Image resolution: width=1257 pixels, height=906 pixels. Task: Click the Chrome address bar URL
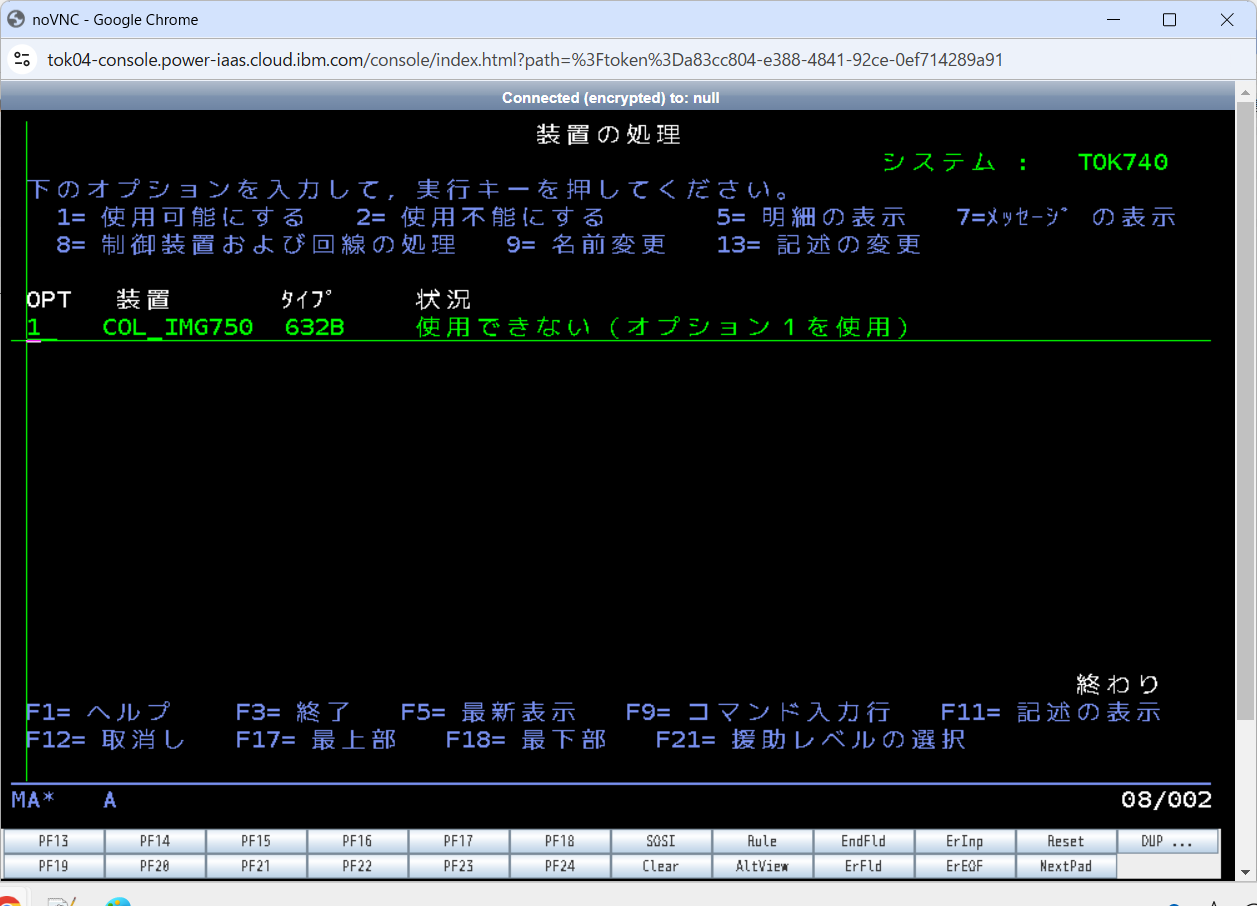click(x=525, y=60)
